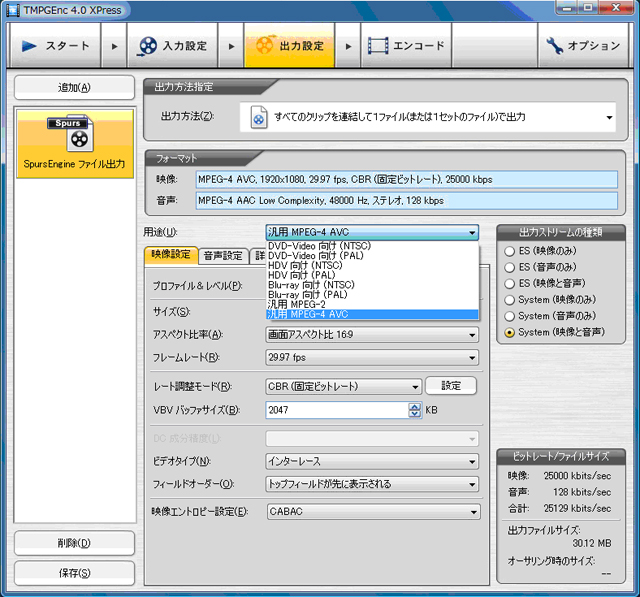Choose DVD-Video 向け (NTSC) option
This screenshot has width=640, height=597.
[372, 246]
